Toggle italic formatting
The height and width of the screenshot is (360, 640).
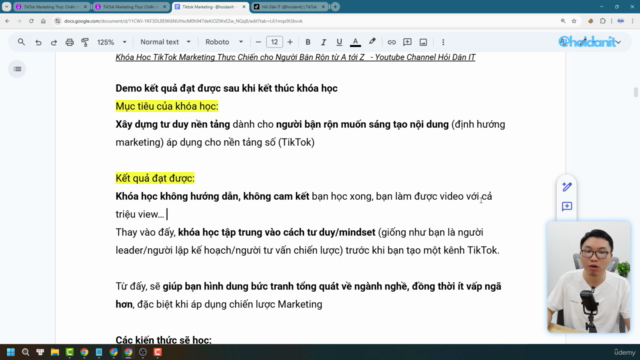pos(323,42)
